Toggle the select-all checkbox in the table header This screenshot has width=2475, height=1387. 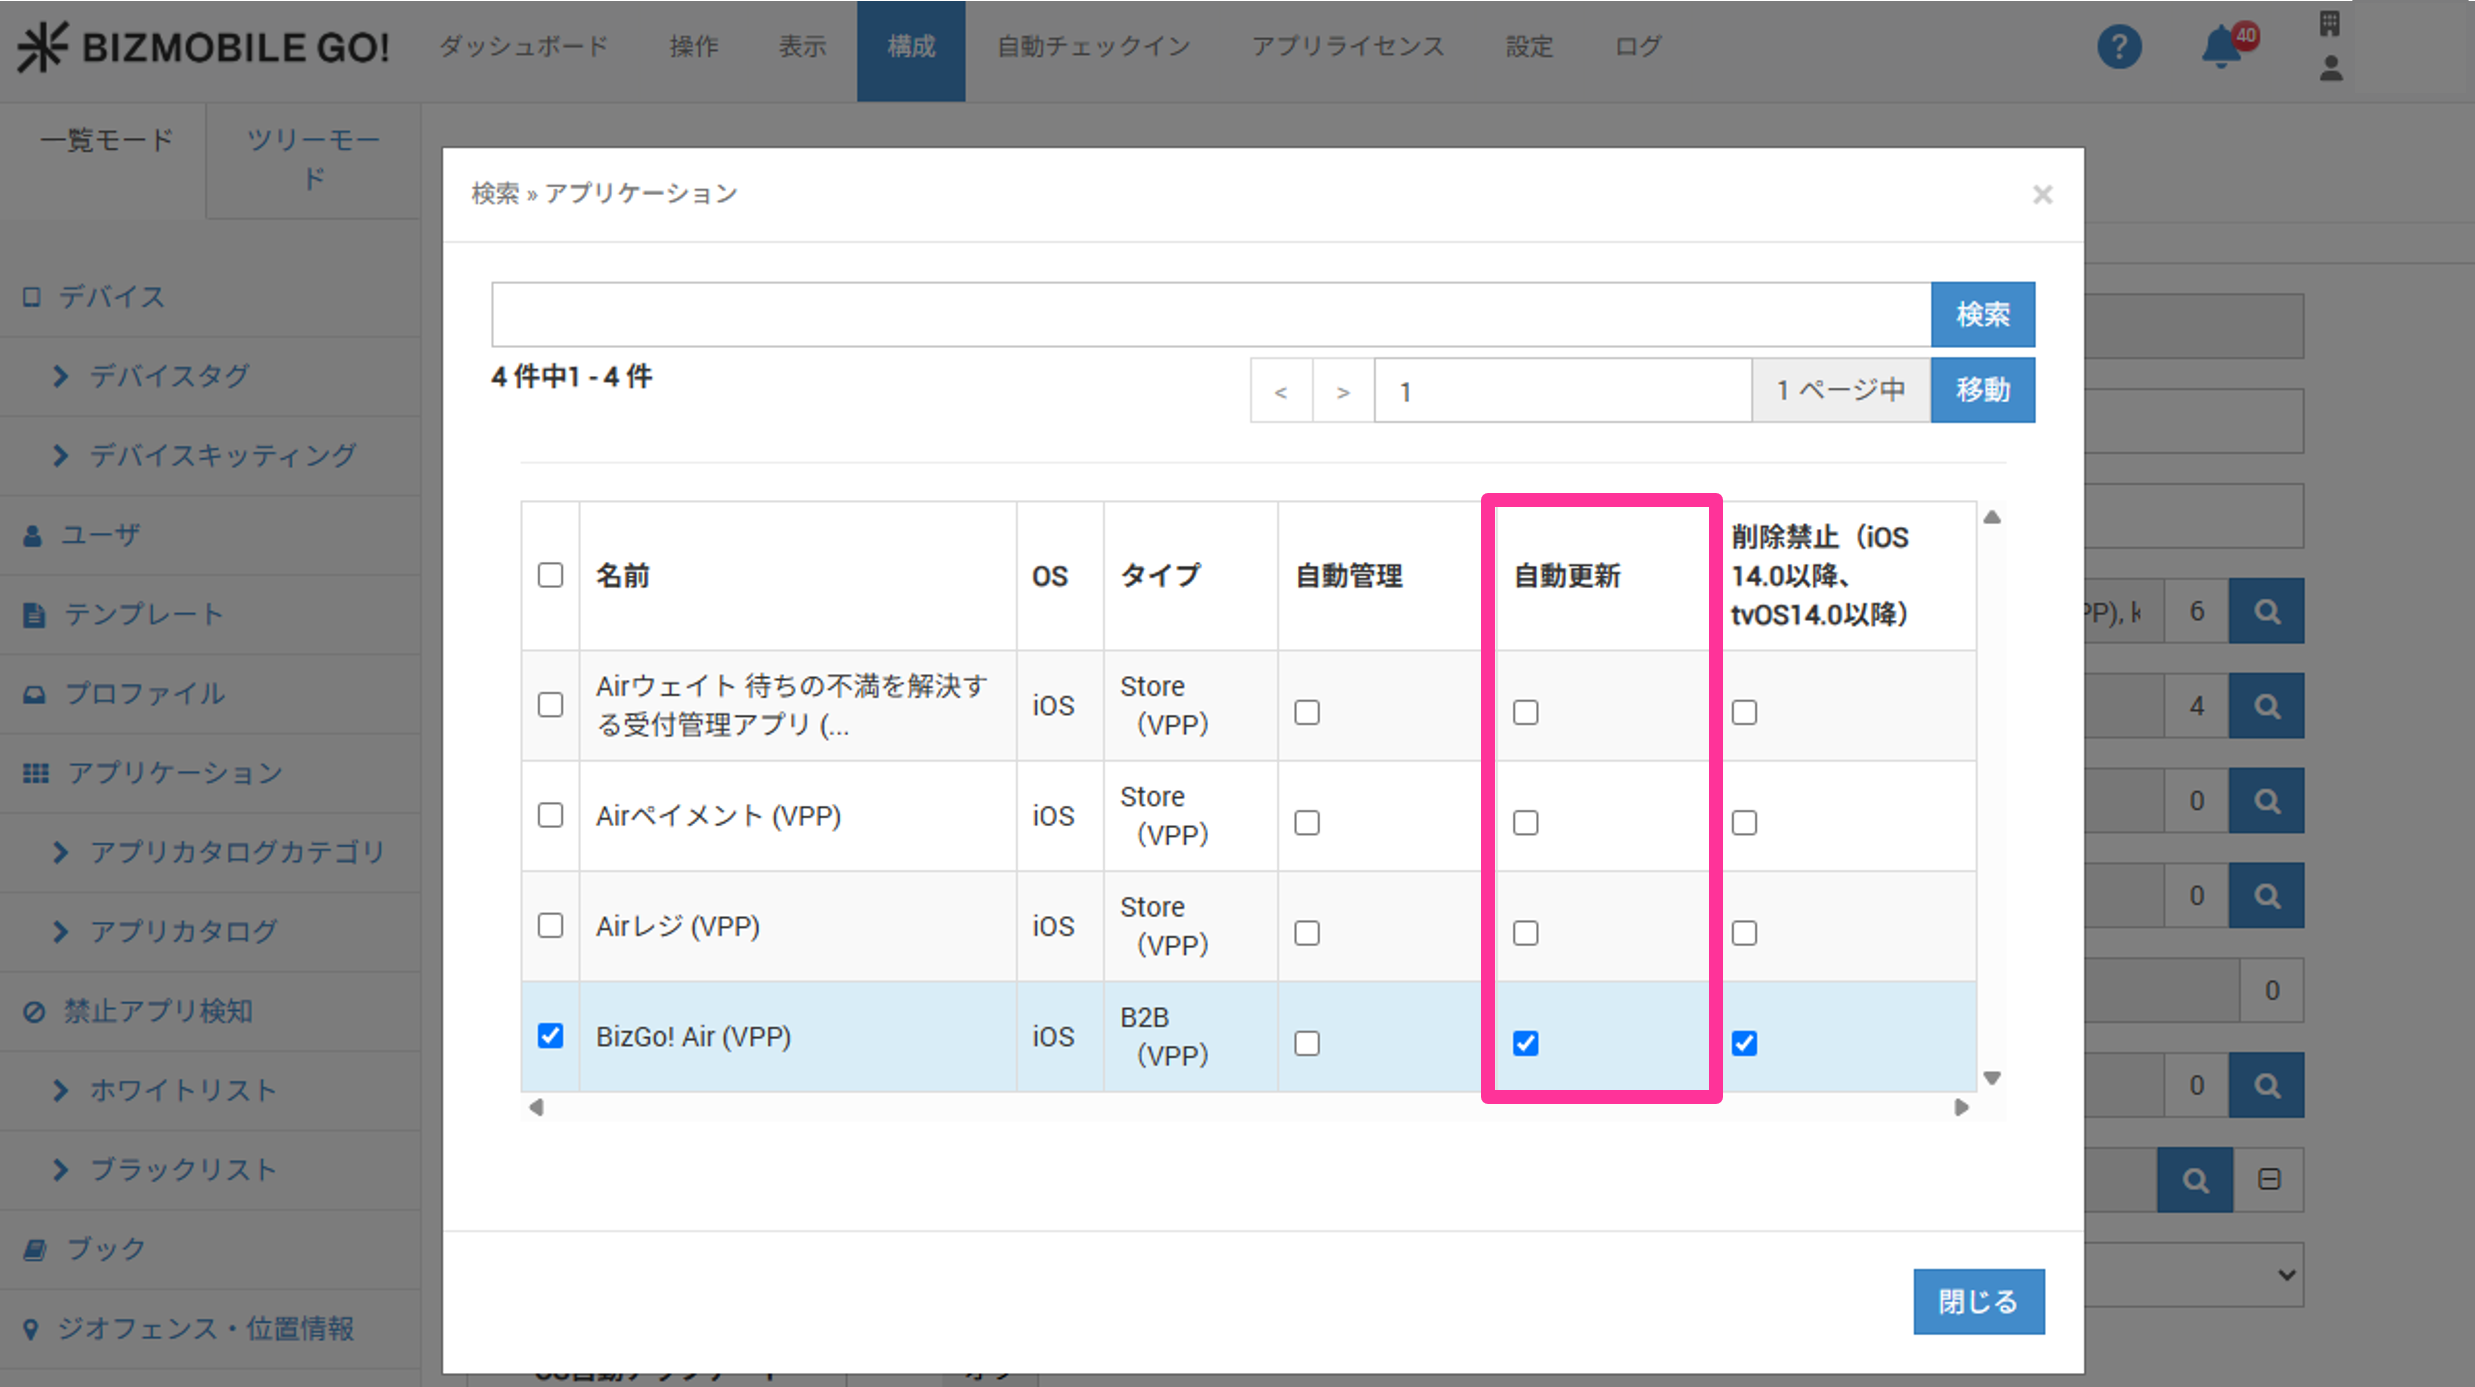point(550,575)
